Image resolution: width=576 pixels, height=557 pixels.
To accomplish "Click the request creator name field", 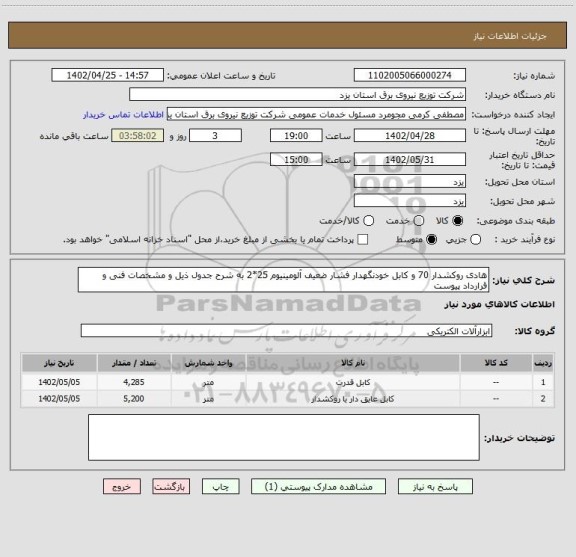I will [x=316, y=114].
